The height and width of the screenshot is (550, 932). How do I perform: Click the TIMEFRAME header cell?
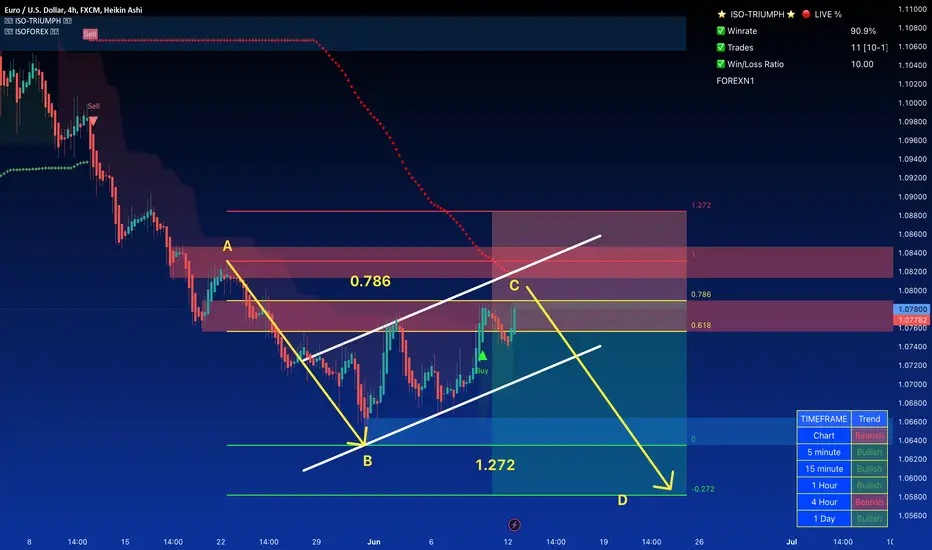pos(824,419)
